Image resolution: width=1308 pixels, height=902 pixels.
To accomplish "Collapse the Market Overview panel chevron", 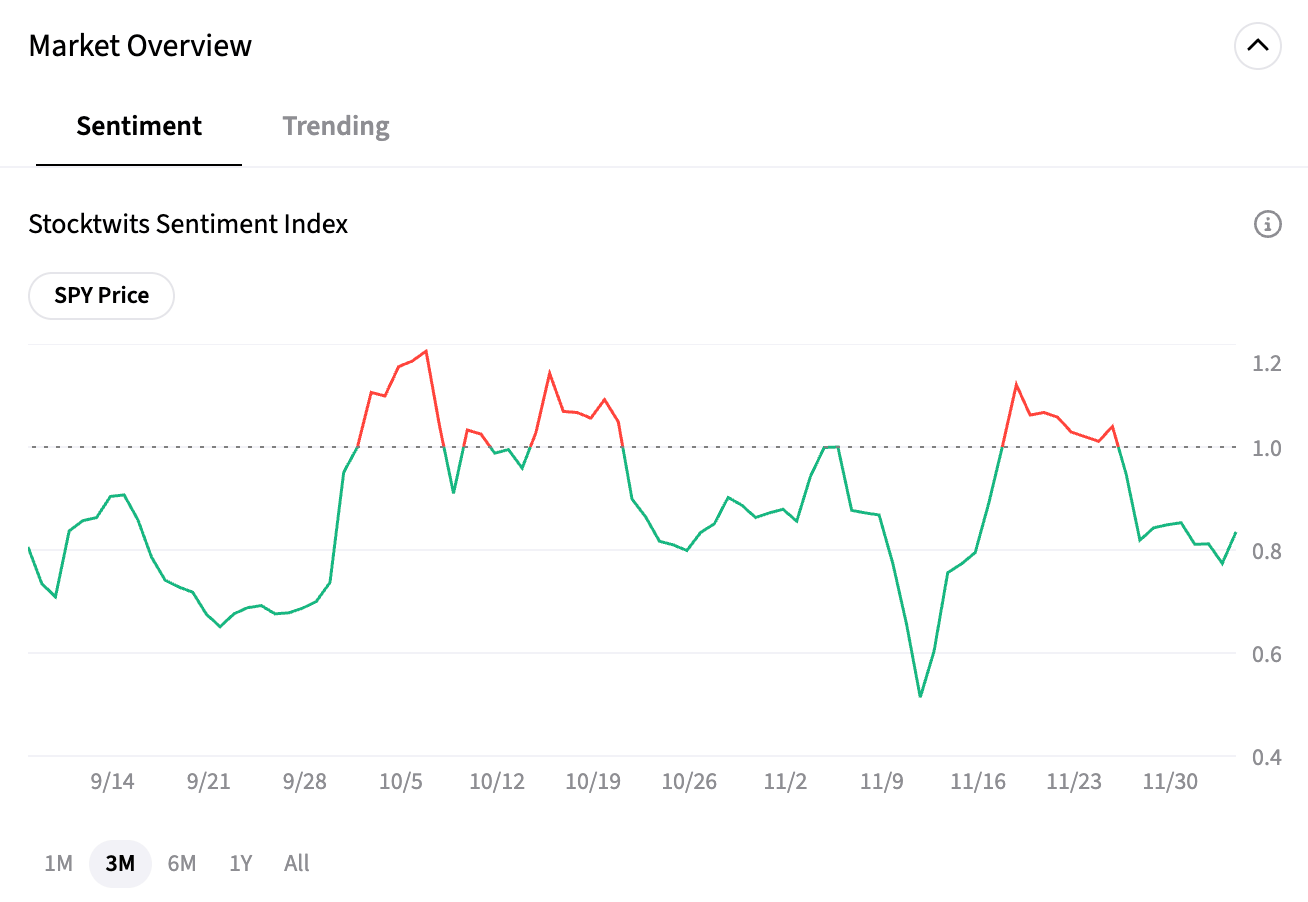I will pos(1257,46).
